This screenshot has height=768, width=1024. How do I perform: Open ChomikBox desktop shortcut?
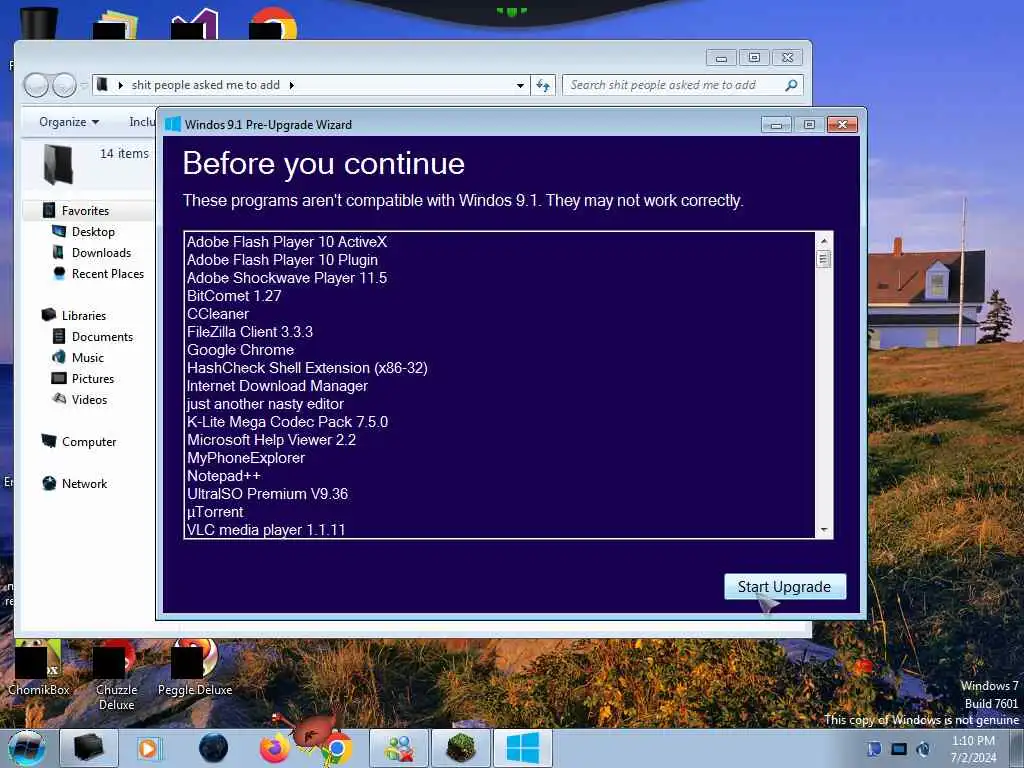[39, 668]
